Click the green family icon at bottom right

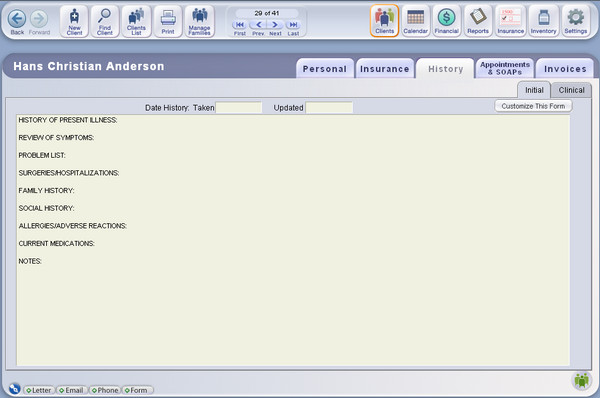click(x=582, y=380)
